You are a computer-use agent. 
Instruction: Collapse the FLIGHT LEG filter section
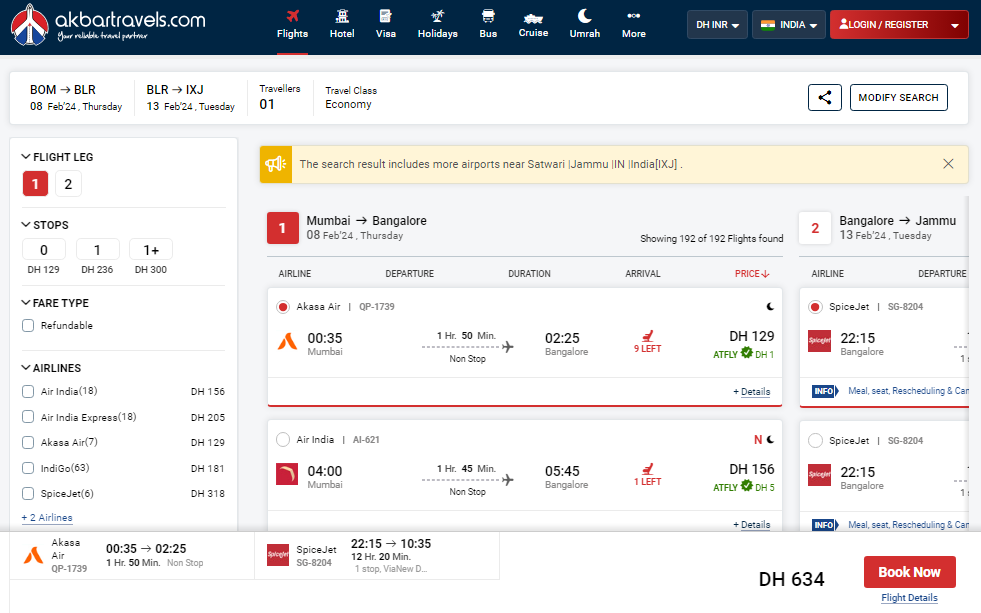pos(26,156)
